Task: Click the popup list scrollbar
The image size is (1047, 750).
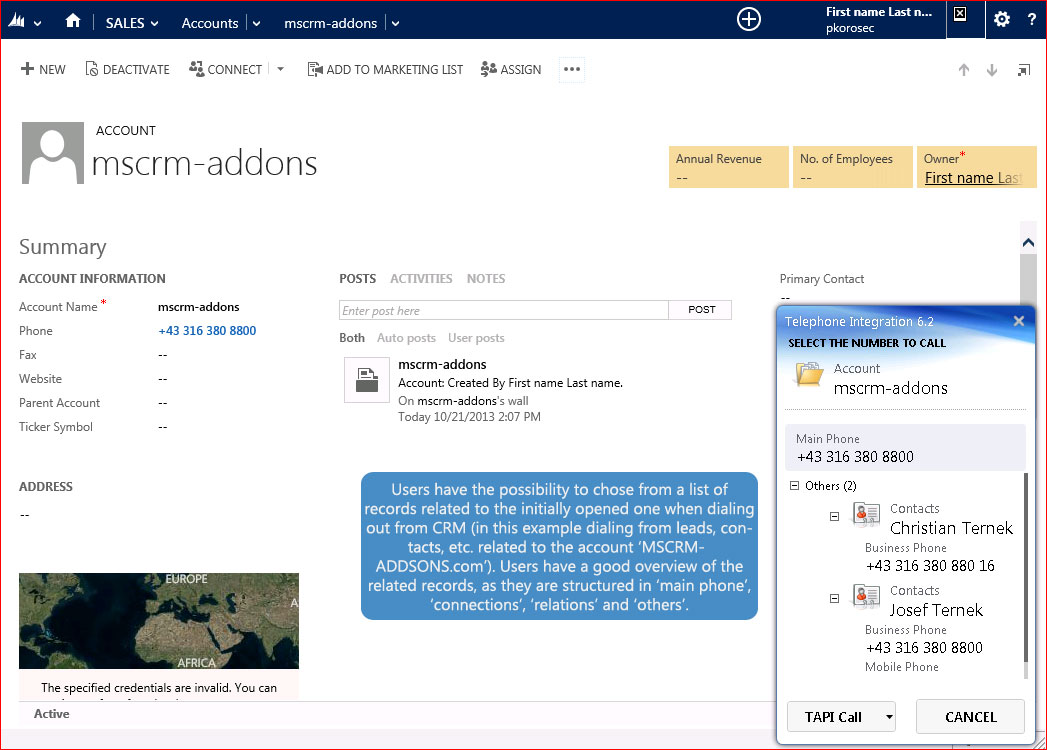Action: (1026, 568)
